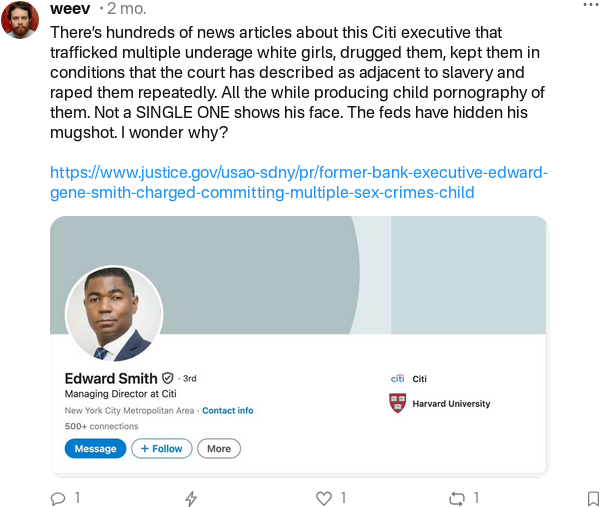Click the weev user avatar
Screen dimensions: 600x507
(x=21, y=19)
